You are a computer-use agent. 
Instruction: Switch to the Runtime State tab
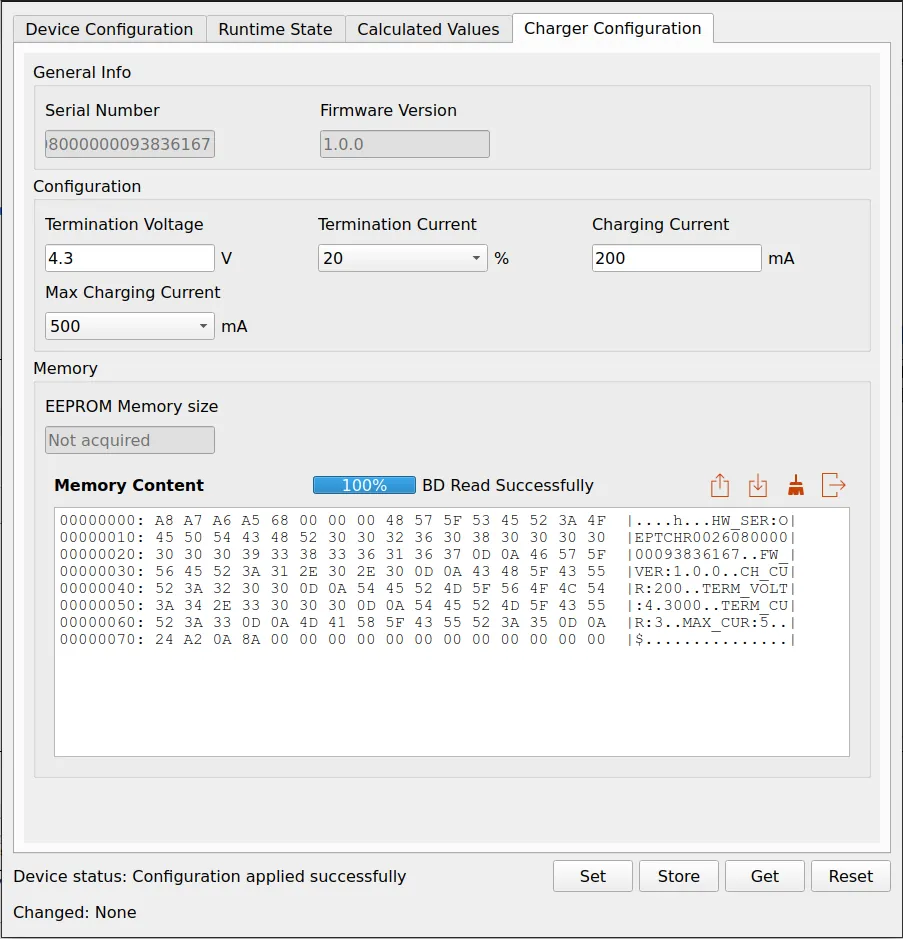pyautogui.click(x=275, y=29)
